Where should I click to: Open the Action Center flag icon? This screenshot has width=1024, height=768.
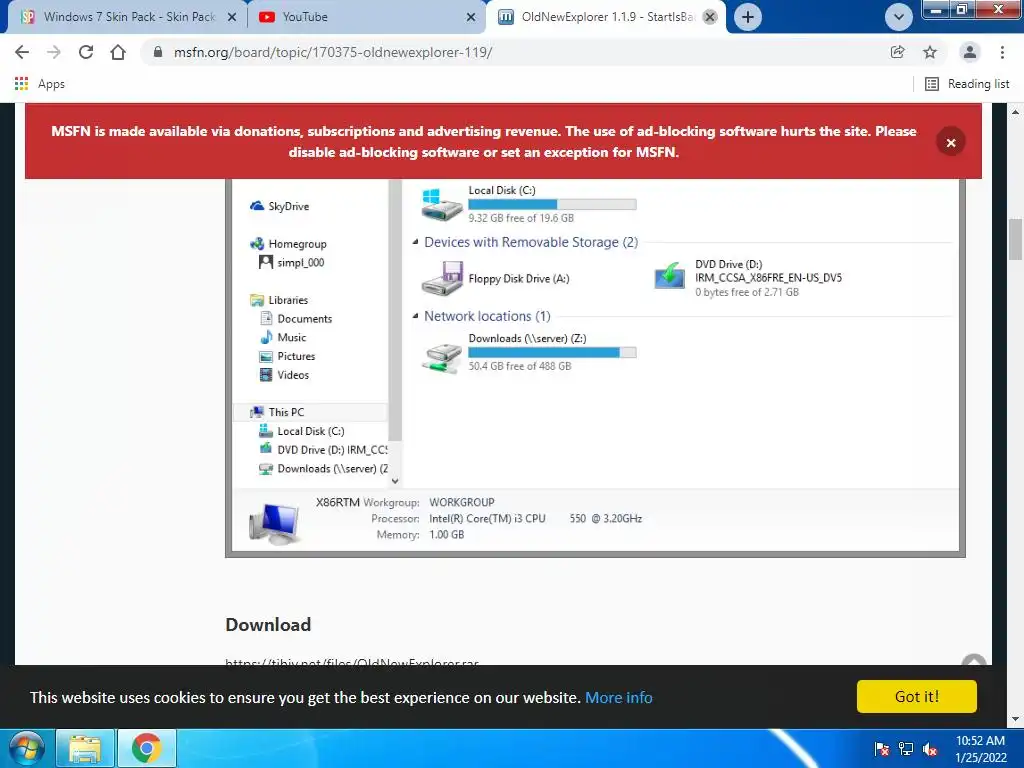882,749
